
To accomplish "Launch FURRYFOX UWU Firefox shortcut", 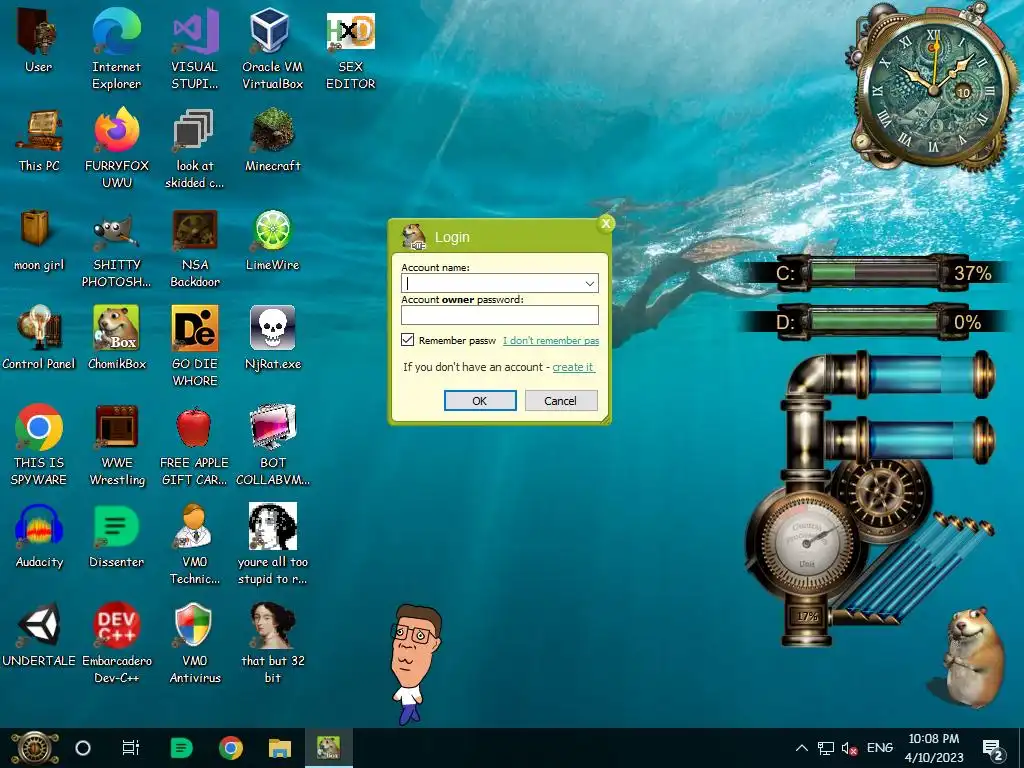I will click(117, 148).
